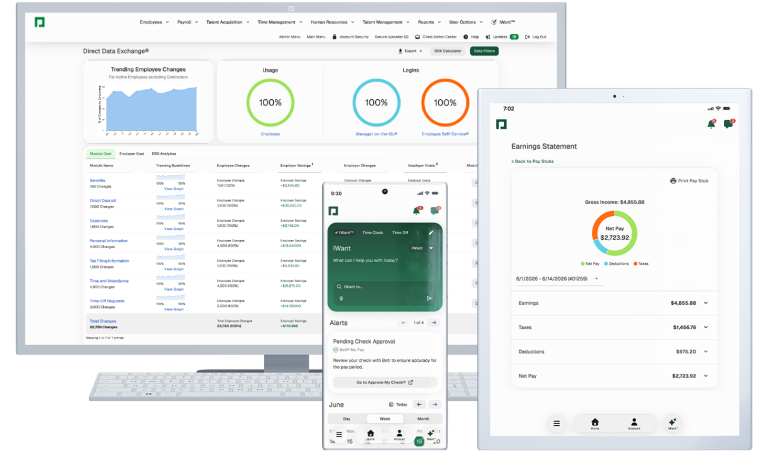The height and width of the screenshot is (457, 768).
Task: Click the pencil edit icon on phone IWant card
Action: point(431,233)
